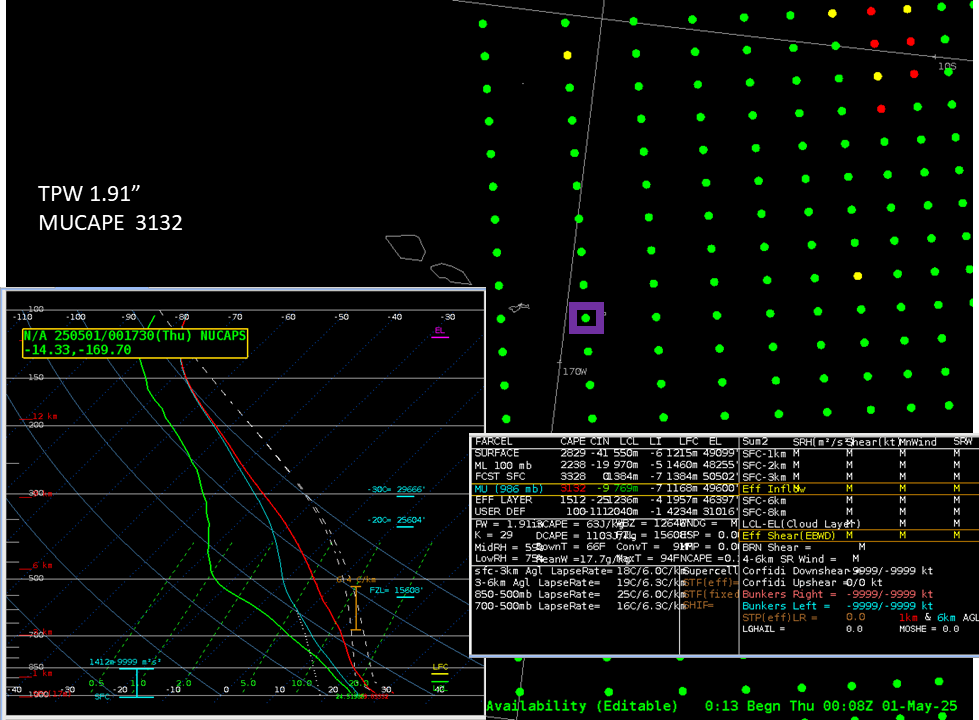
Task: Click the isolated yellow dot amid green points on map's right
Action: 858,276
